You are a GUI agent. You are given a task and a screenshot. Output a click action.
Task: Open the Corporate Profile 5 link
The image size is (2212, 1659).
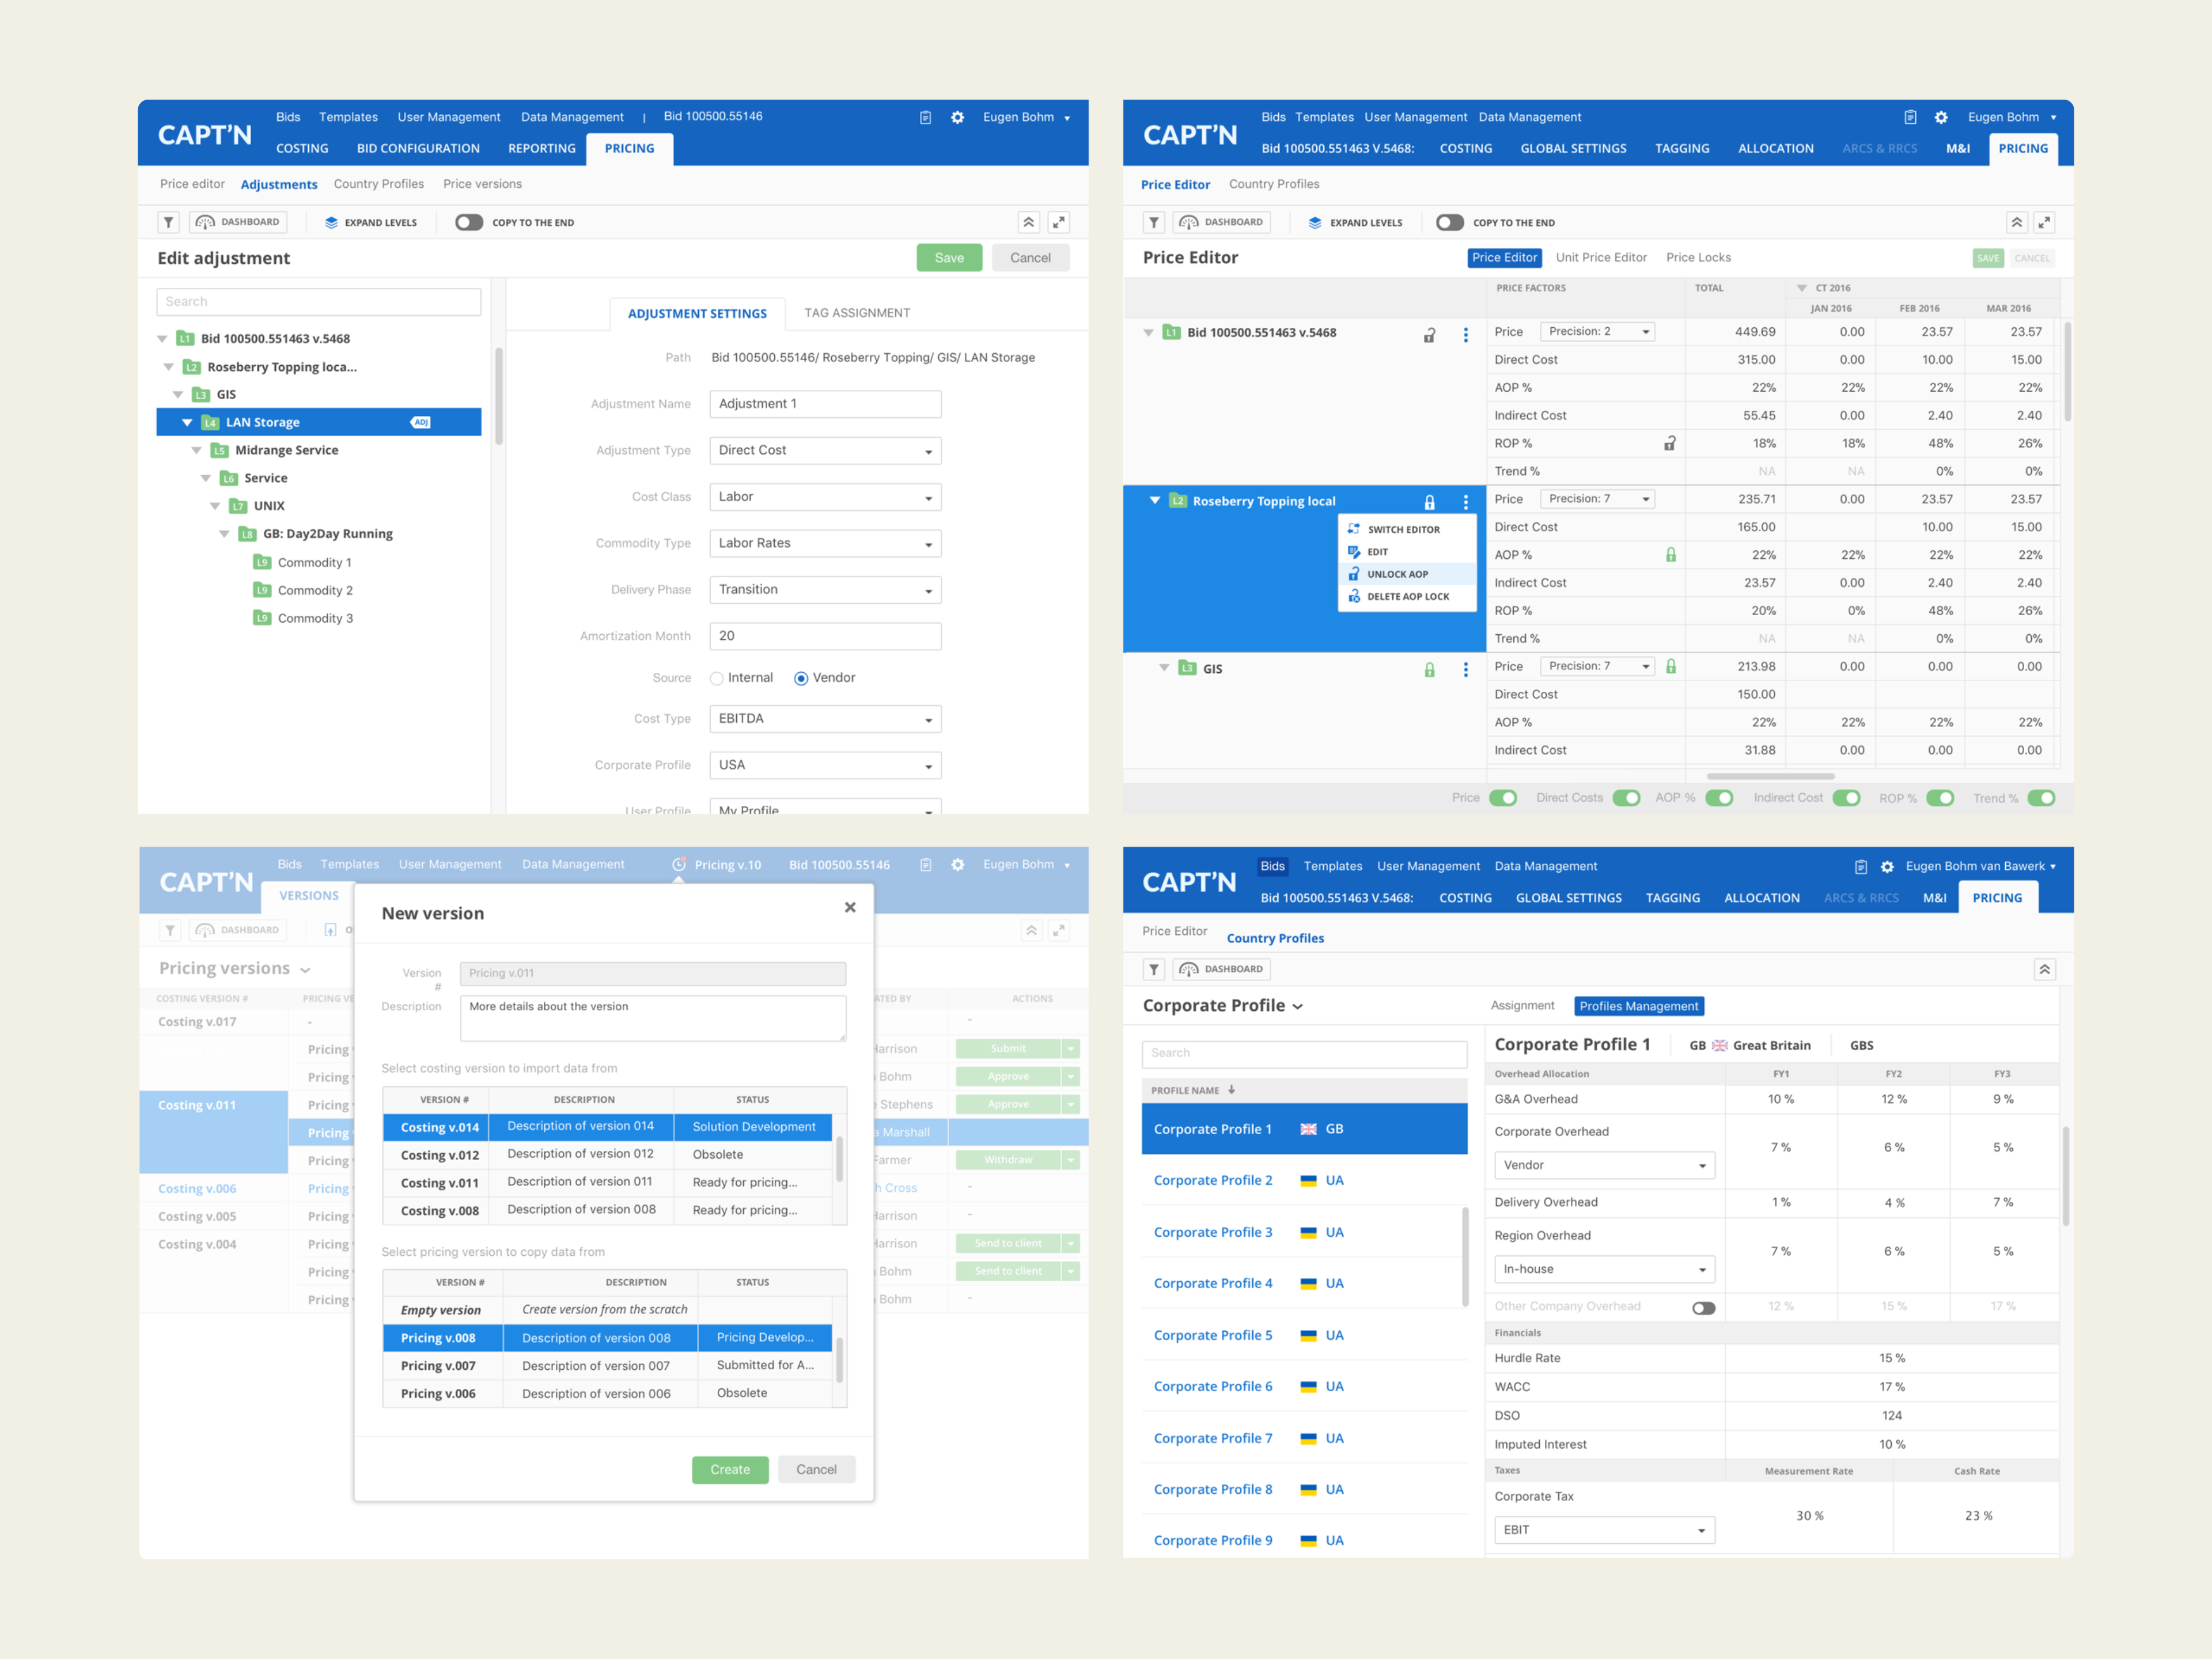point(1212,1335)
